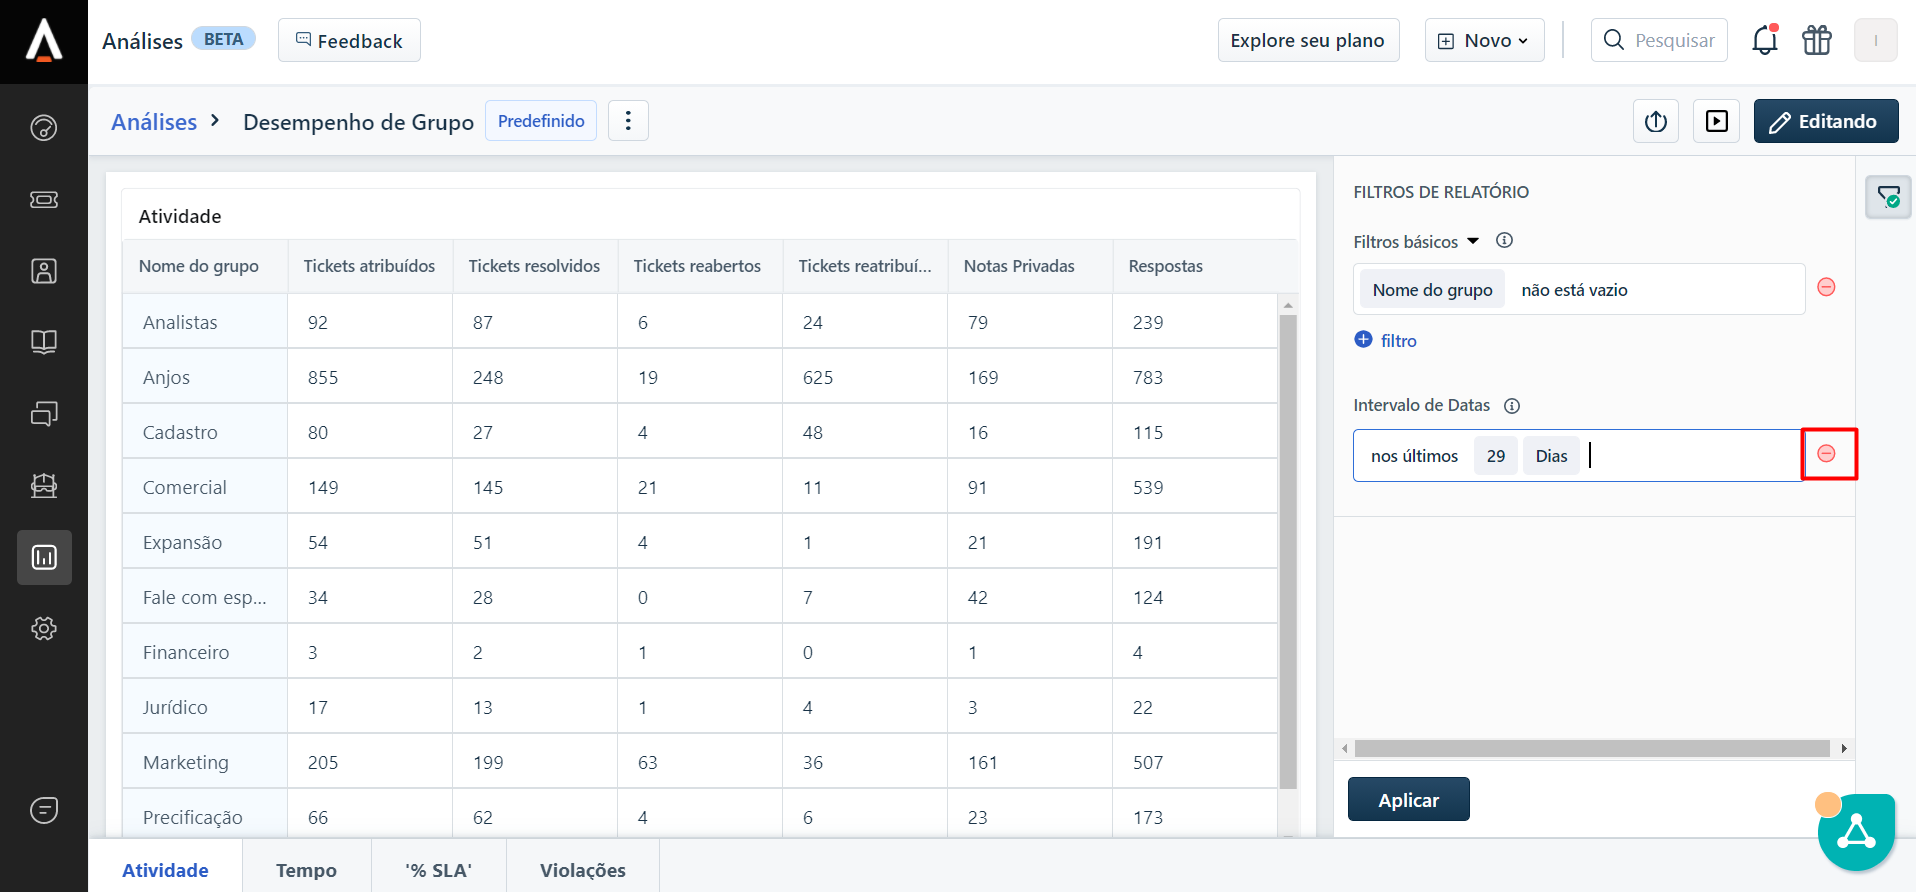Open the Novo dropdown menu
1916x892 pixels.
(x=1484, y=41)
